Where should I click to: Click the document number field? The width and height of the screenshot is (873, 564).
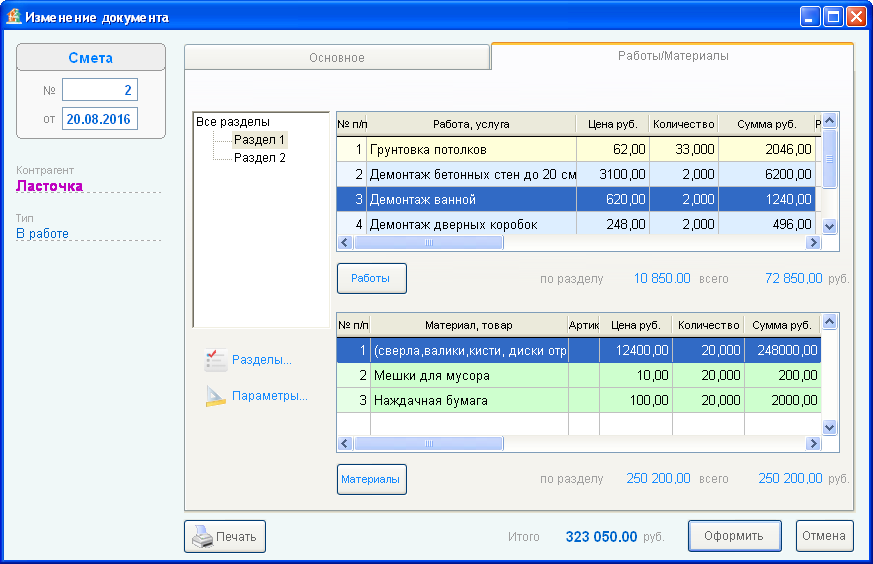tap(100, 90)
